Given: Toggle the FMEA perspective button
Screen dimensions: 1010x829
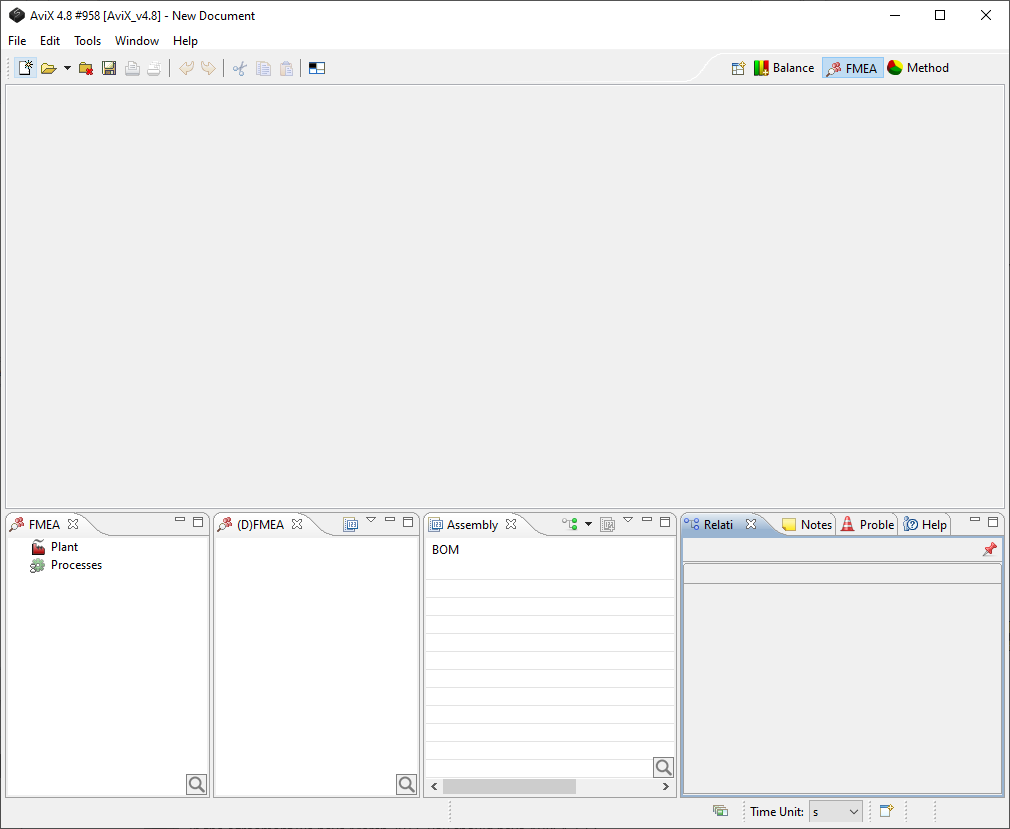Looking at the screenshot, I should 852,68.
